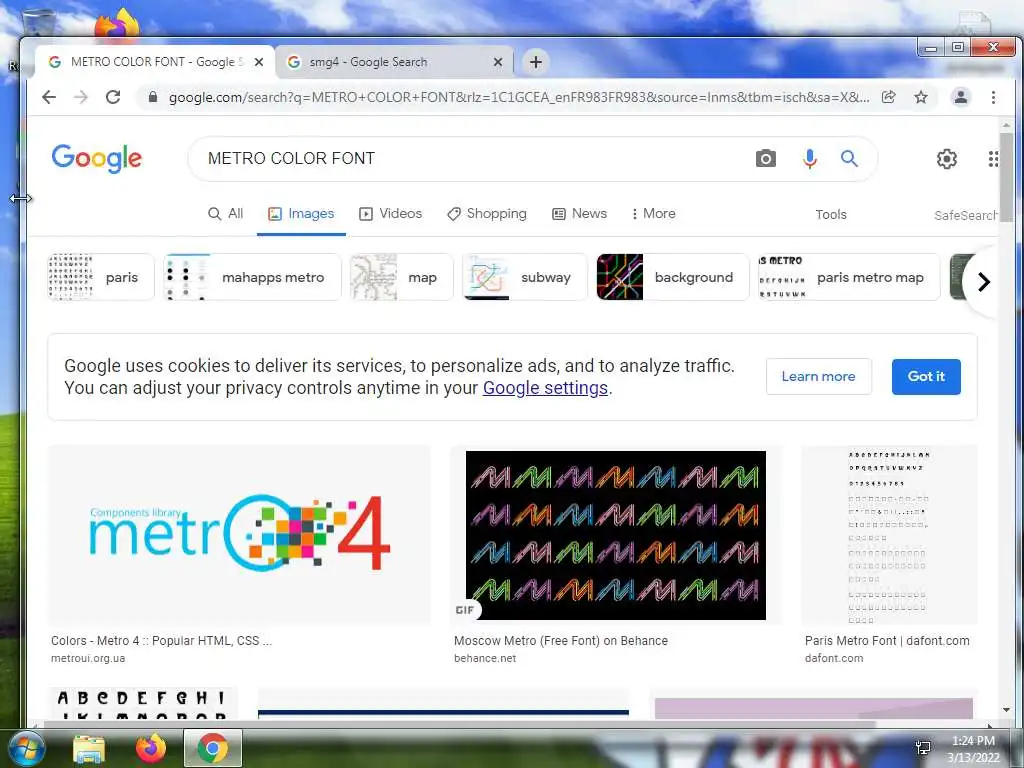1024x768 pixels.
Task: Open the Google settings link
Action: (545, 388)
